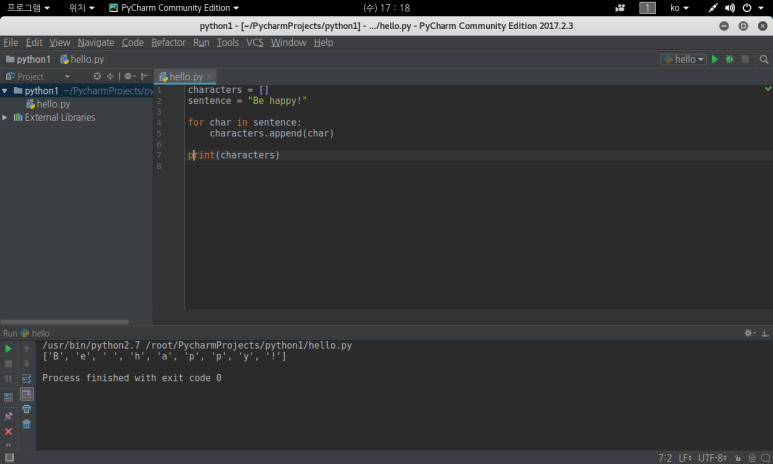The image size is (773, 464).
Task: Open the Navigate menu
Action: point(96,42)
